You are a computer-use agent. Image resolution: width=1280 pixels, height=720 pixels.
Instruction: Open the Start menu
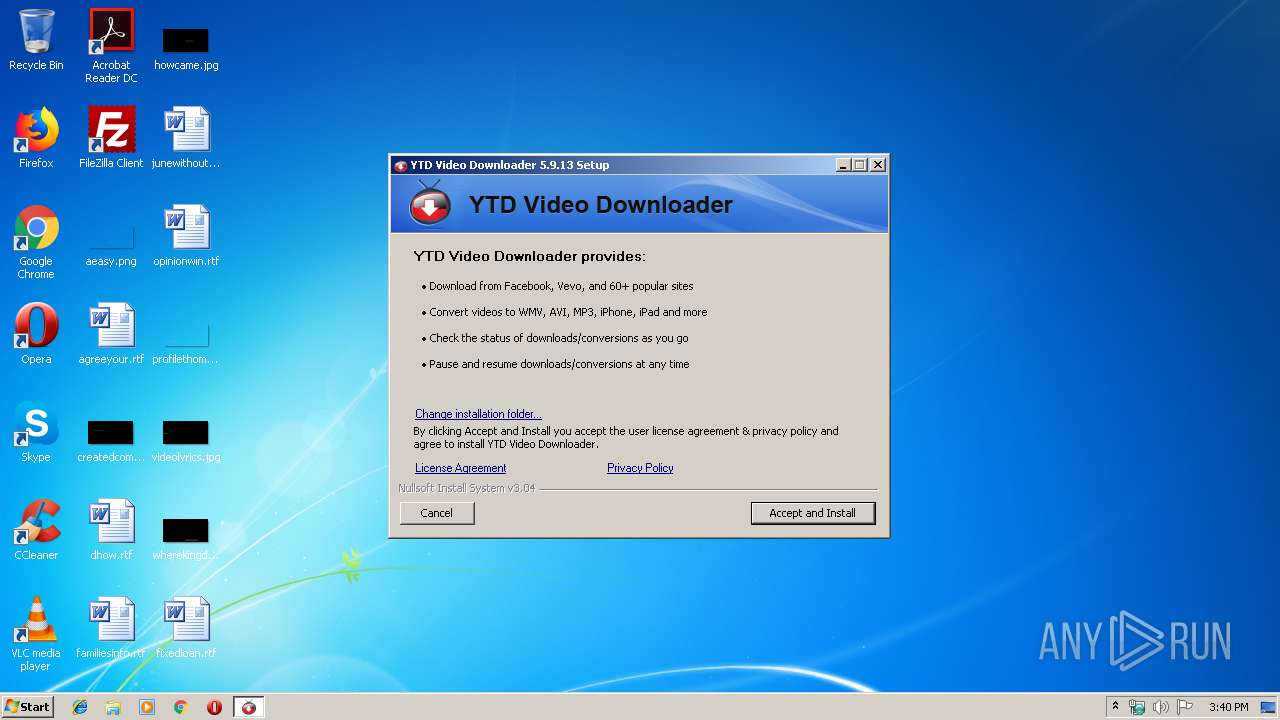(27, 707)
